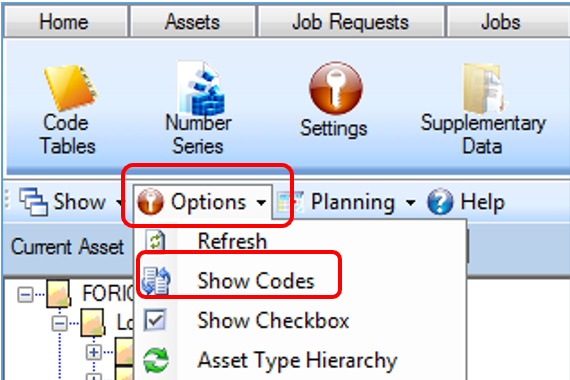
Task: Click the Refresh icon in Options menu
Action: (156, 241)
